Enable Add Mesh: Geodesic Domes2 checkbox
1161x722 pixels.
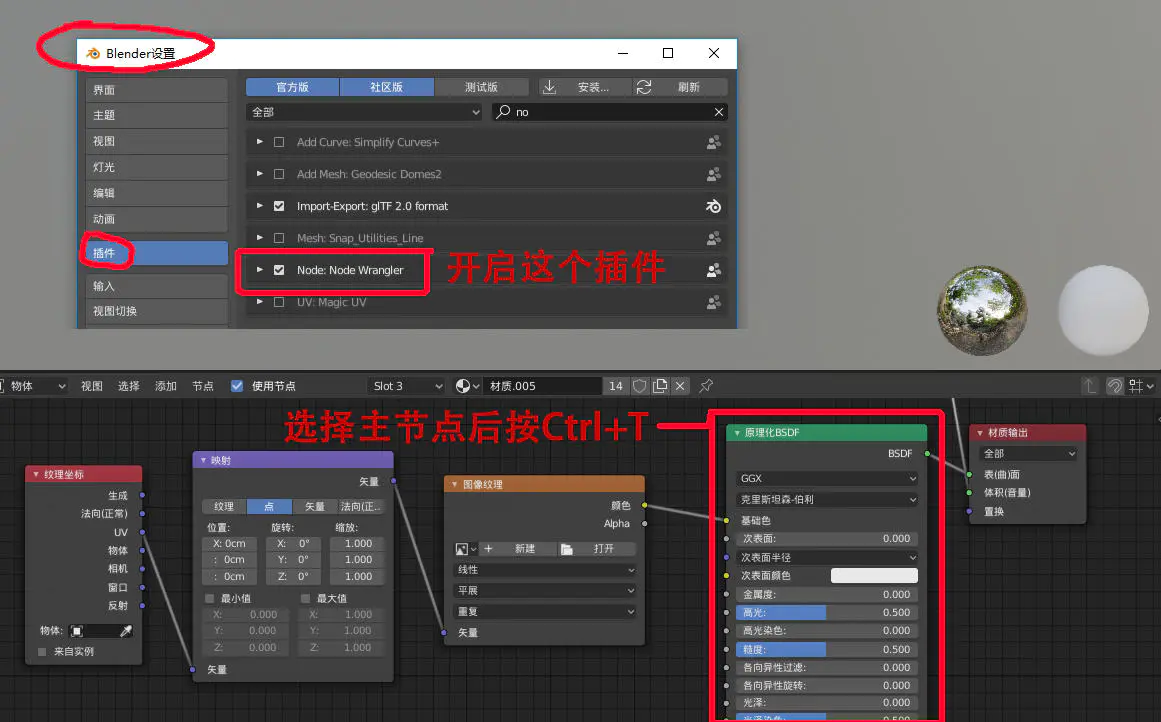pos(279,174)
